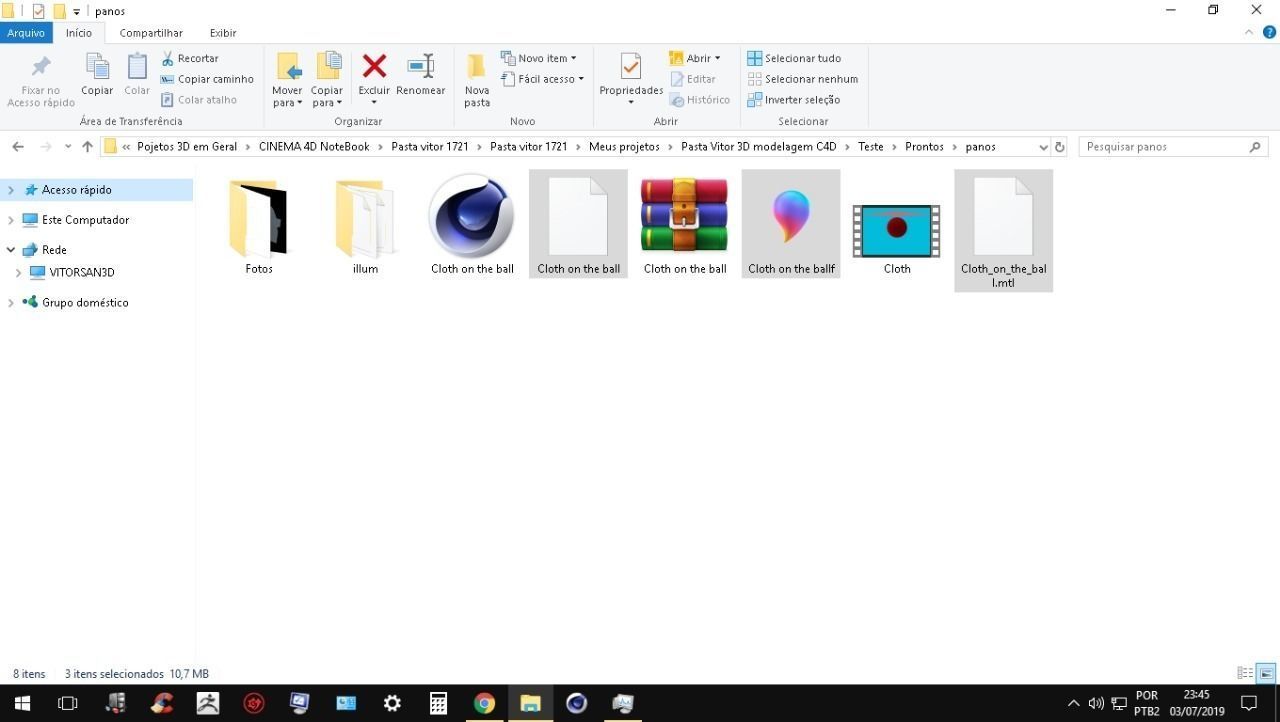Expand Grupo doméstico tree node
The image size is (1280, 722).
(11, 302)
